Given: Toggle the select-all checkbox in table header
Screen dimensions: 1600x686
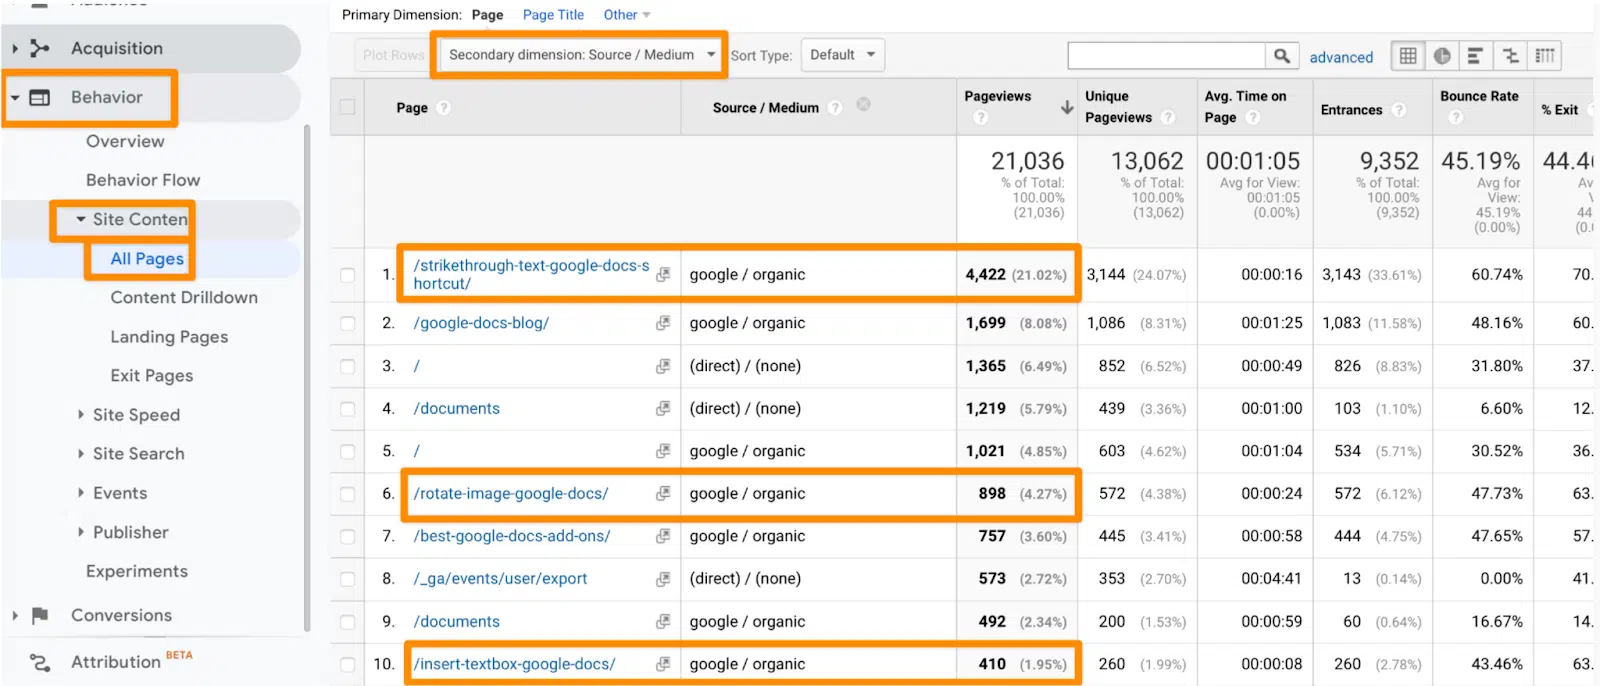Looking at the screenshot, I should point(347,107).
